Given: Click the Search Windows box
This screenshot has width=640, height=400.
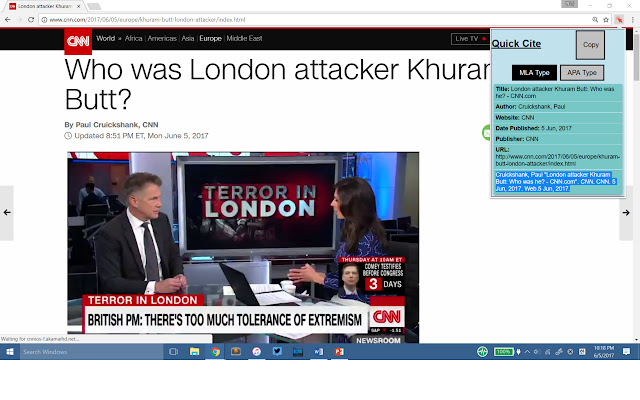Looking at the screenshot, I should 91,352.
